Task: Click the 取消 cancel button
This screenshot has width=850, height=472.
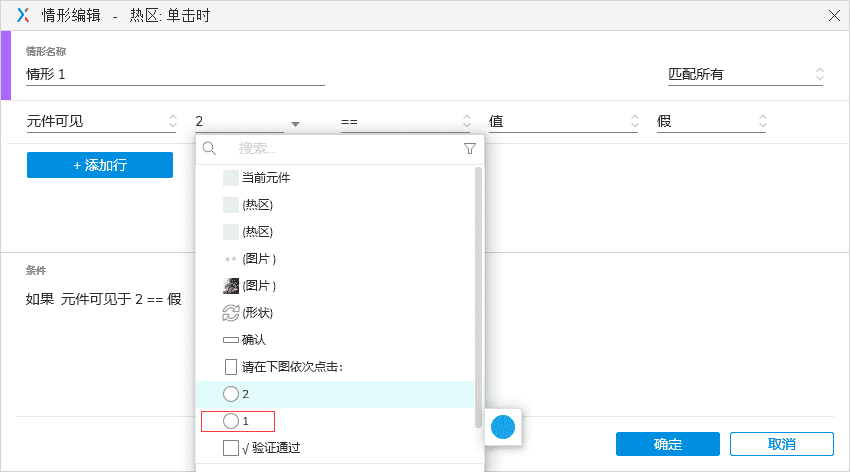Action: click(x=782, y=444)
